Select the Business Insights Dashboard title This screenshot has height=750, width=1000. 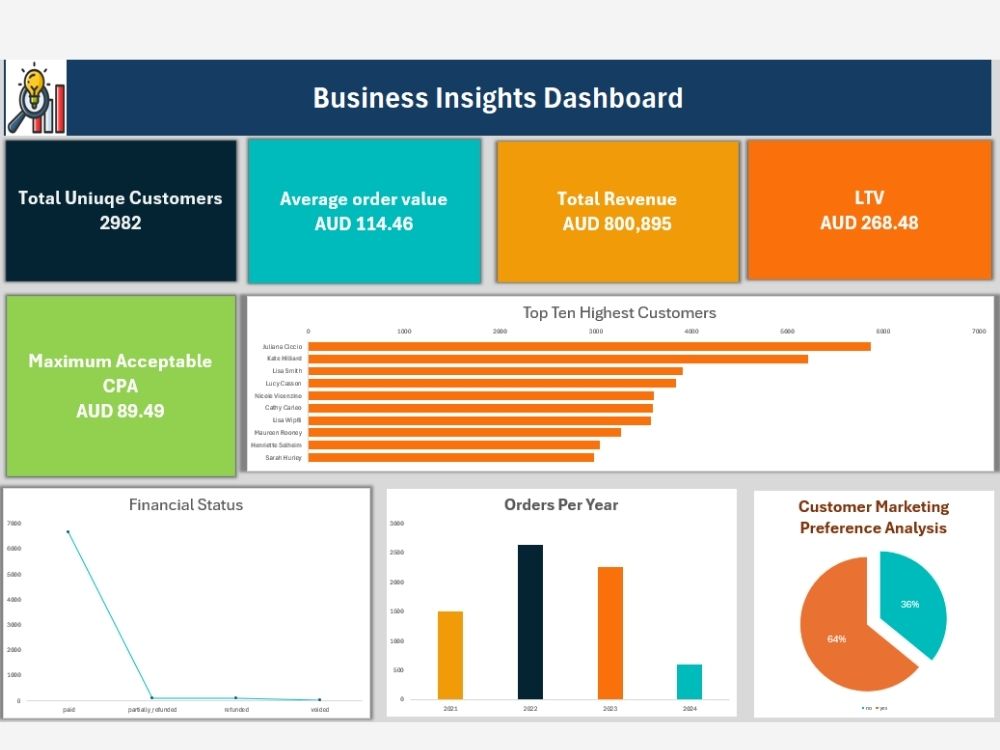click(497, 98)
